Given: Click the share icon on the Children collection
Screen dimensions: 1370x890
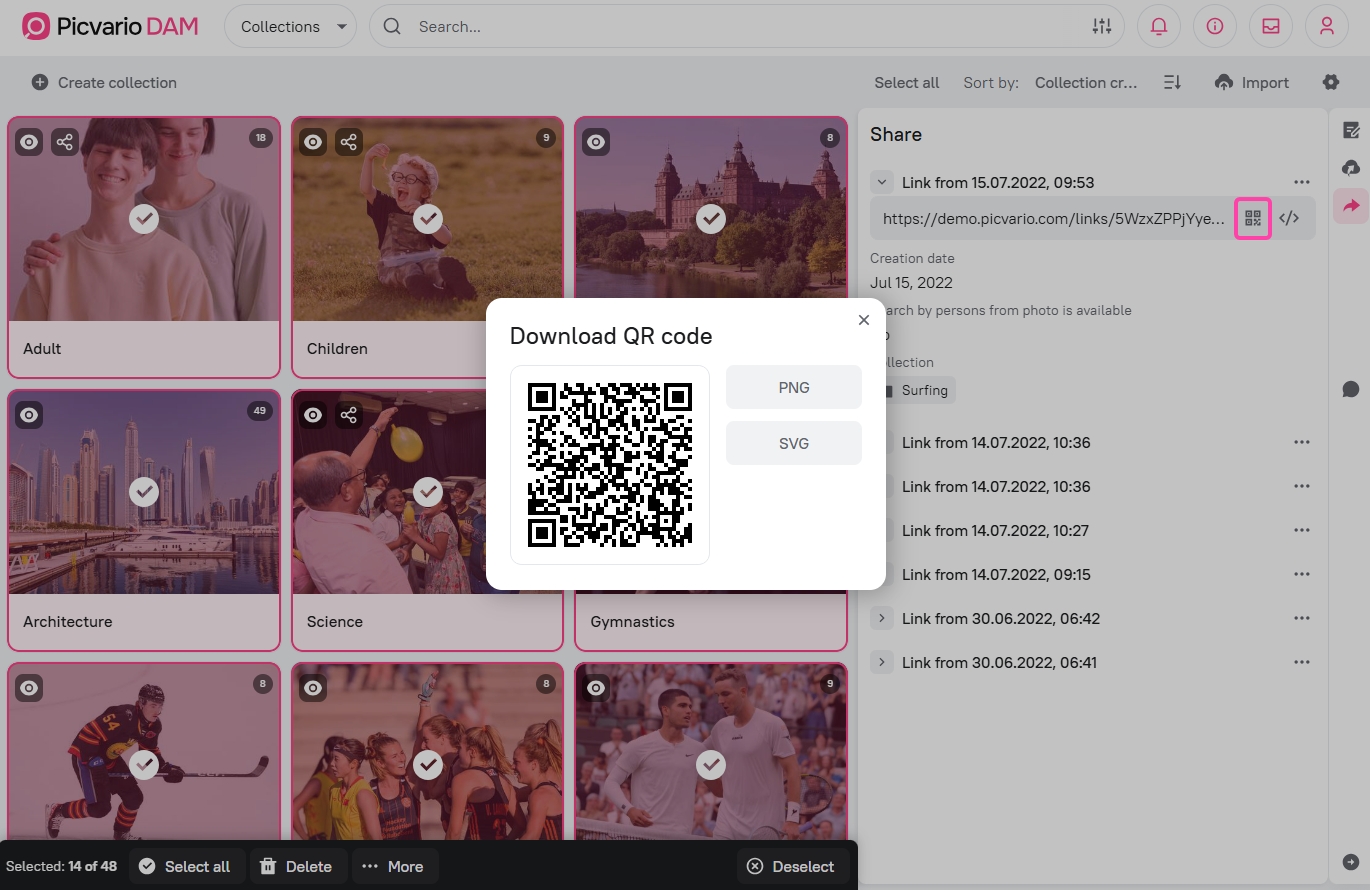Looking at the screenshot, I should click(348, 142).
